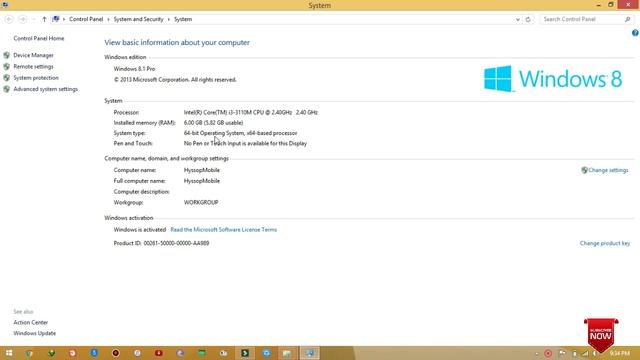The image size is (640, 360).
Task: Go to Control Panel breadcrumb
Action: (86, 19)
